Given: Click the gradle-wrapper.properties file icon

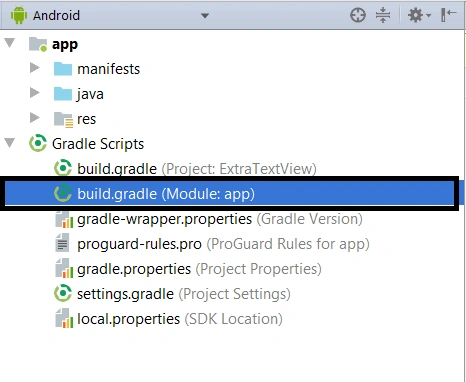Looking at the screenshot, I should click(x=64, y=219).
